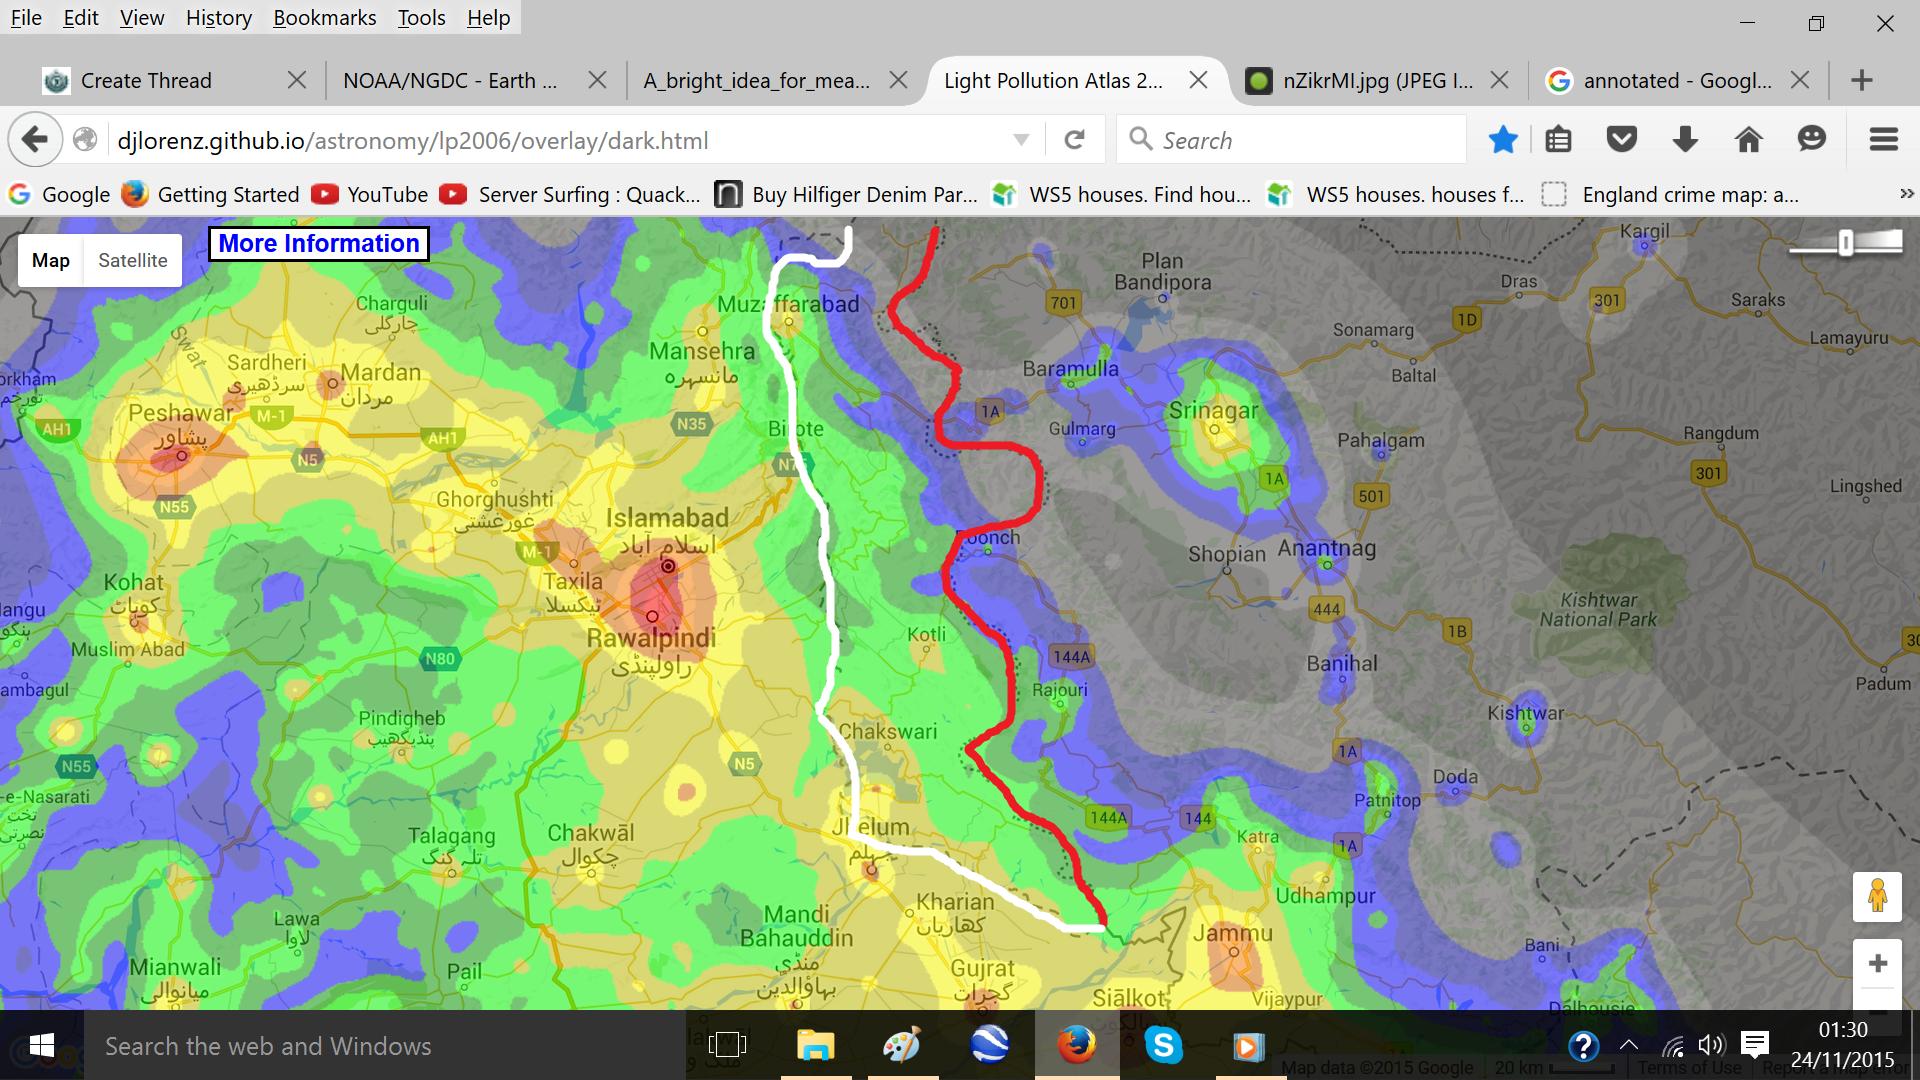The height and width of the screenshot is (1080, 1920).
Task: Open the Windows Start button
Action: pyautogui.click(x=41, y=1046)
